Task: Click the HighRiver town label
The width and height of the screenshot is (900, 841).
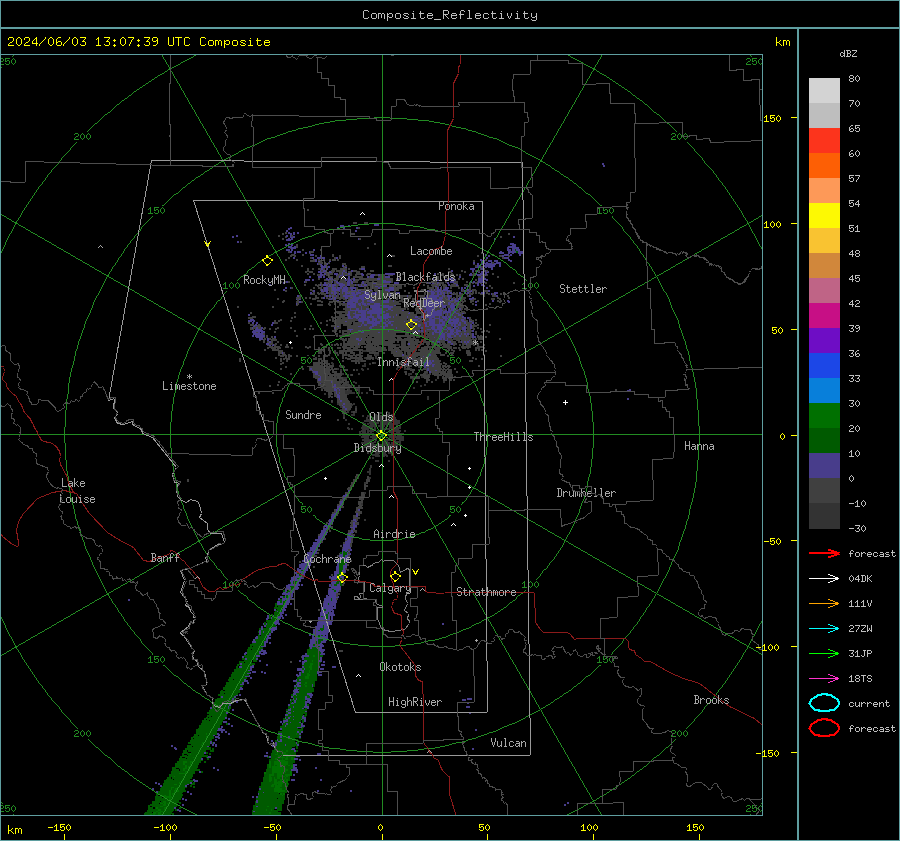Action: coord(415,702)
